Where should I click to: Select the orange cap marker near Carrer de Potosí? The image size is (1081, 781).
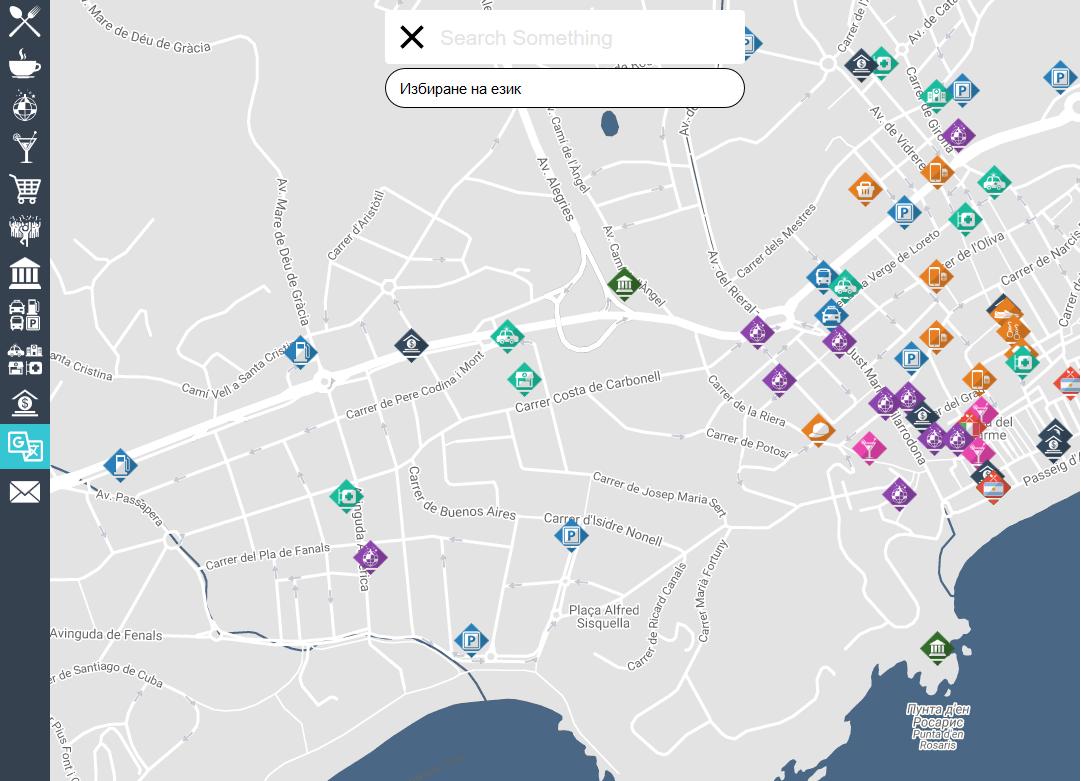(x=818, y=430)
